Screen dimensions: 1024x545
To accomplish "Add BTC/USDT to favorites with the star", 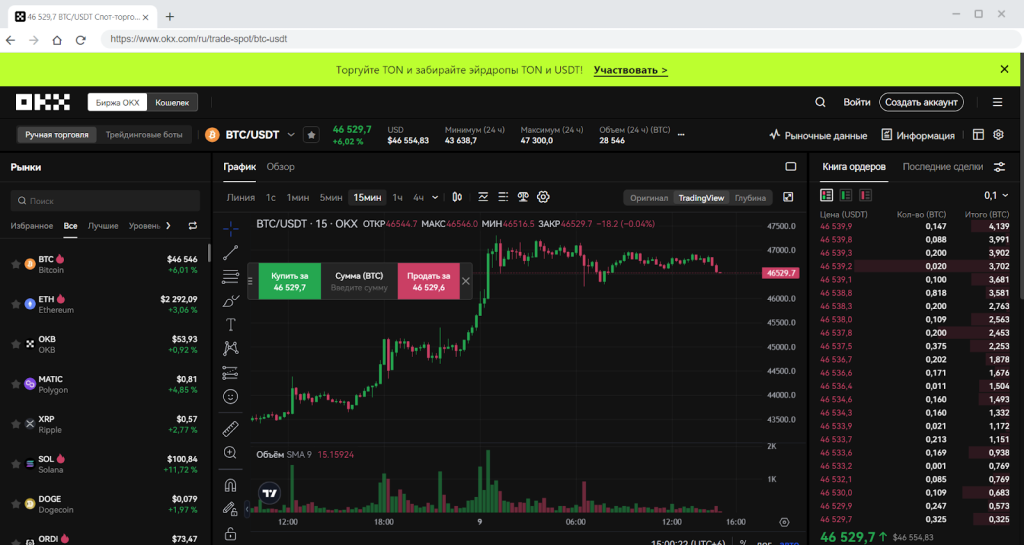I will pos(311,134).
